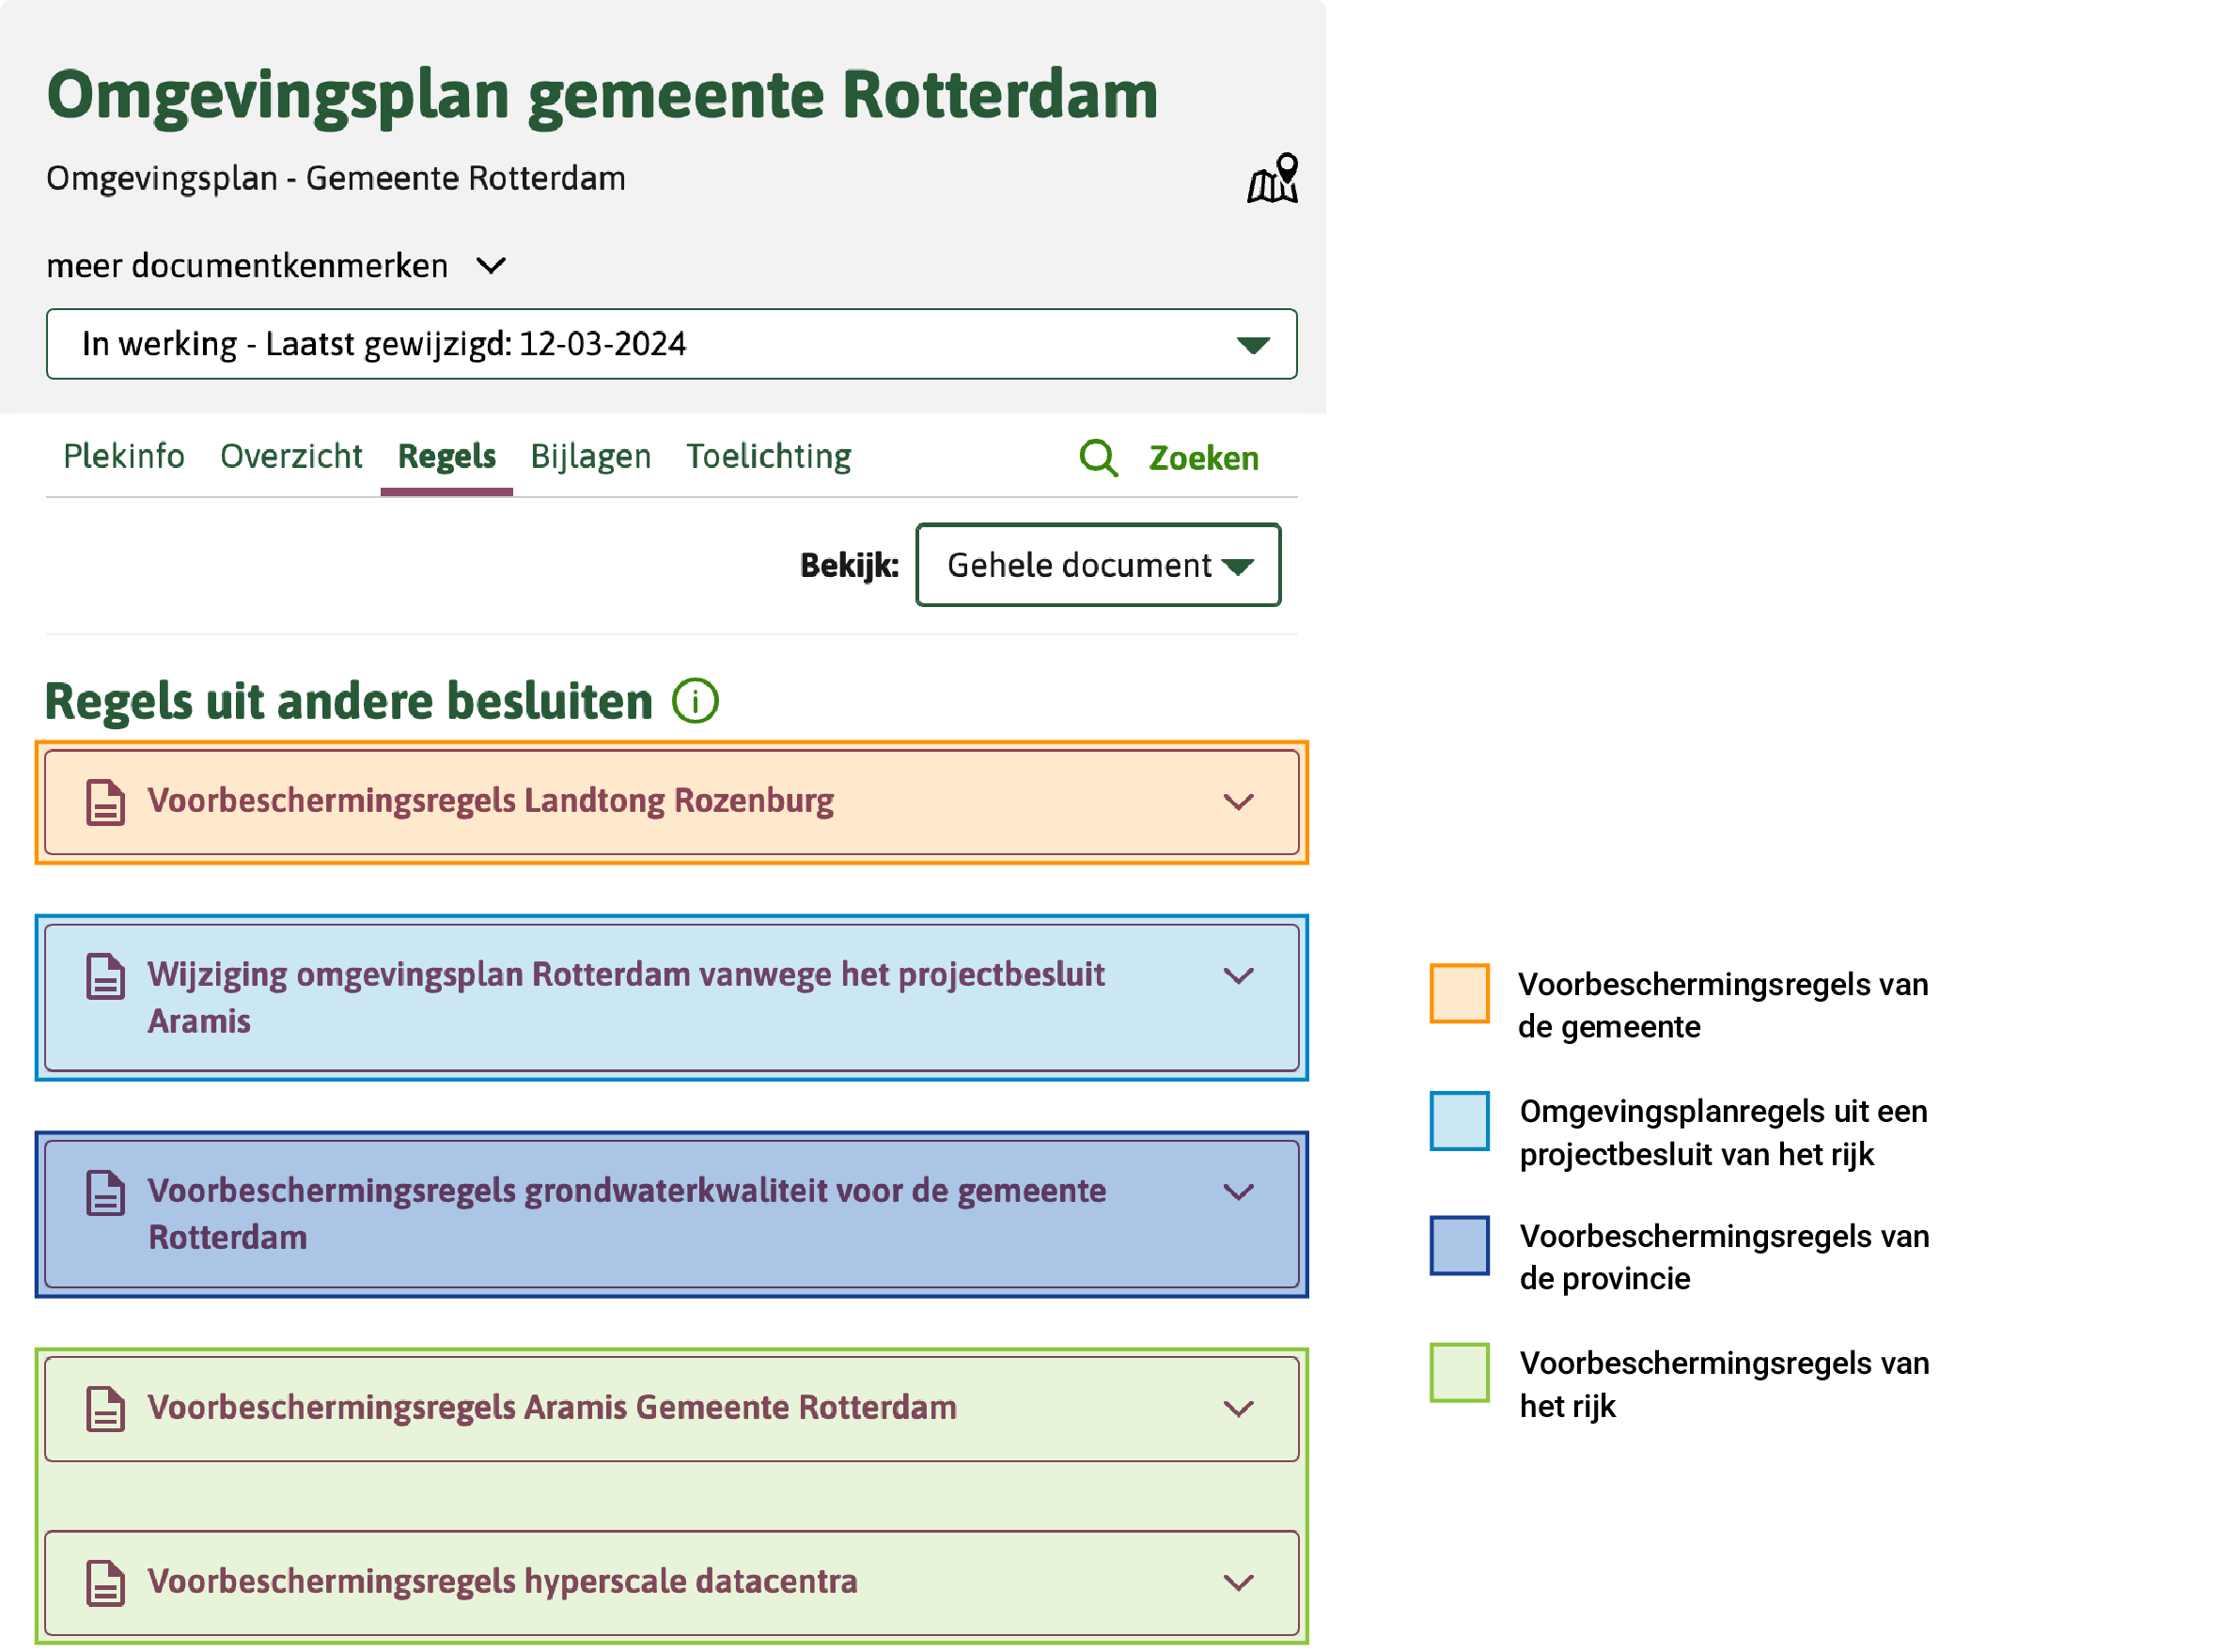
Task: Open the In werking version dropdown
Action: pyautogui.click(x=671, y=344)
